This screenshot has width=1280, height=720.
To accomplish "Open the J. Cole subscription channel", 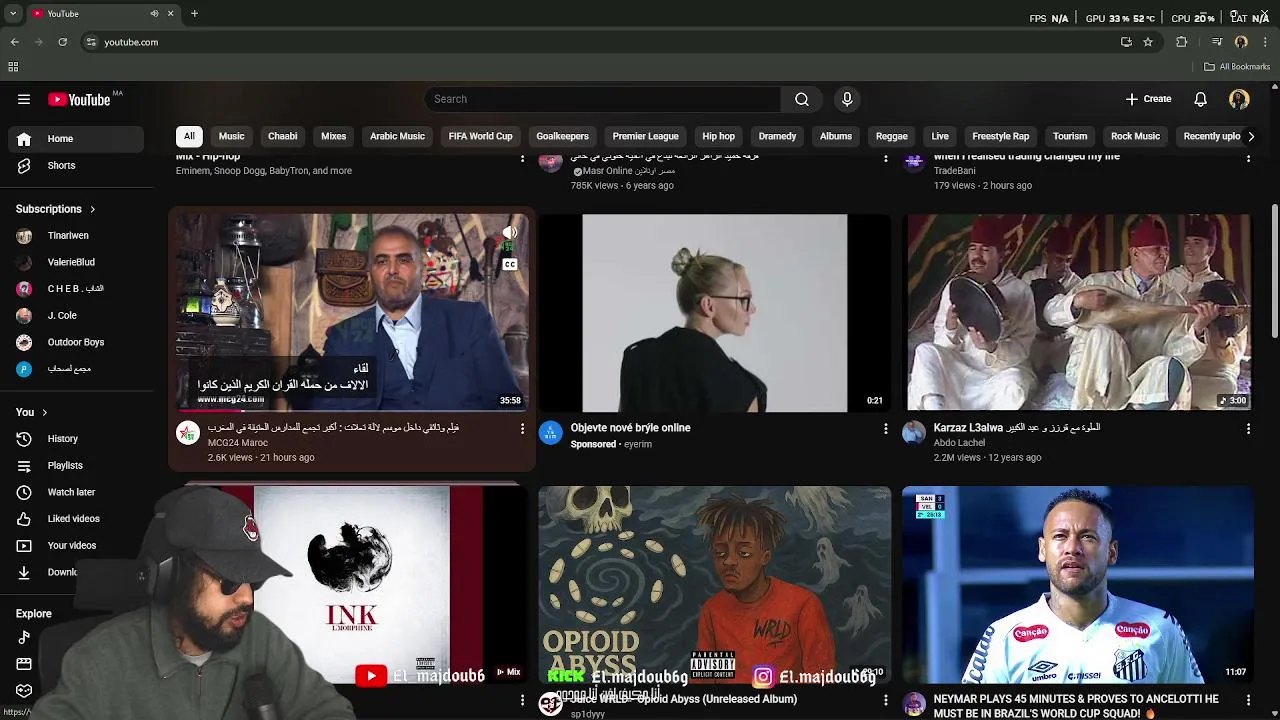I will pos(77,316).
